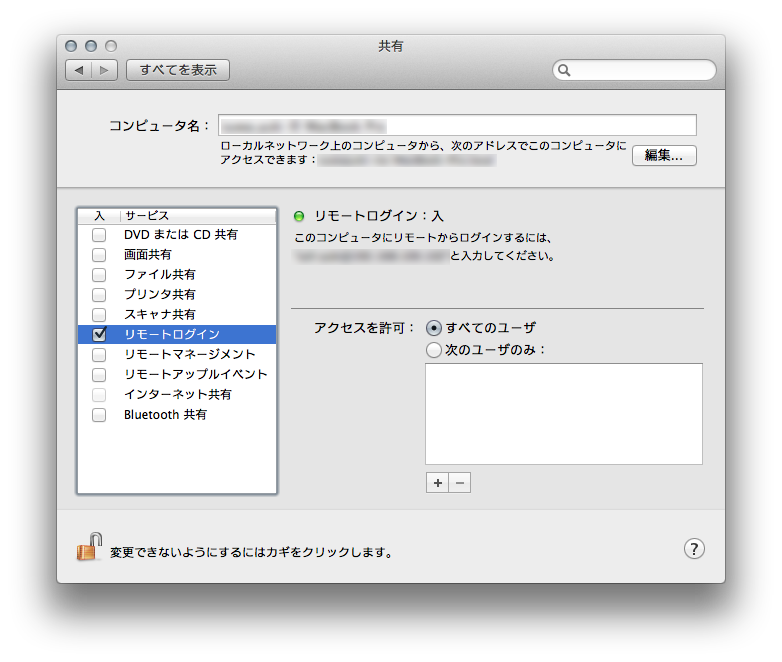Screen dimensions: 782x662
Task: Click the コンピュータ名 text field
Action: pos(457,125)
